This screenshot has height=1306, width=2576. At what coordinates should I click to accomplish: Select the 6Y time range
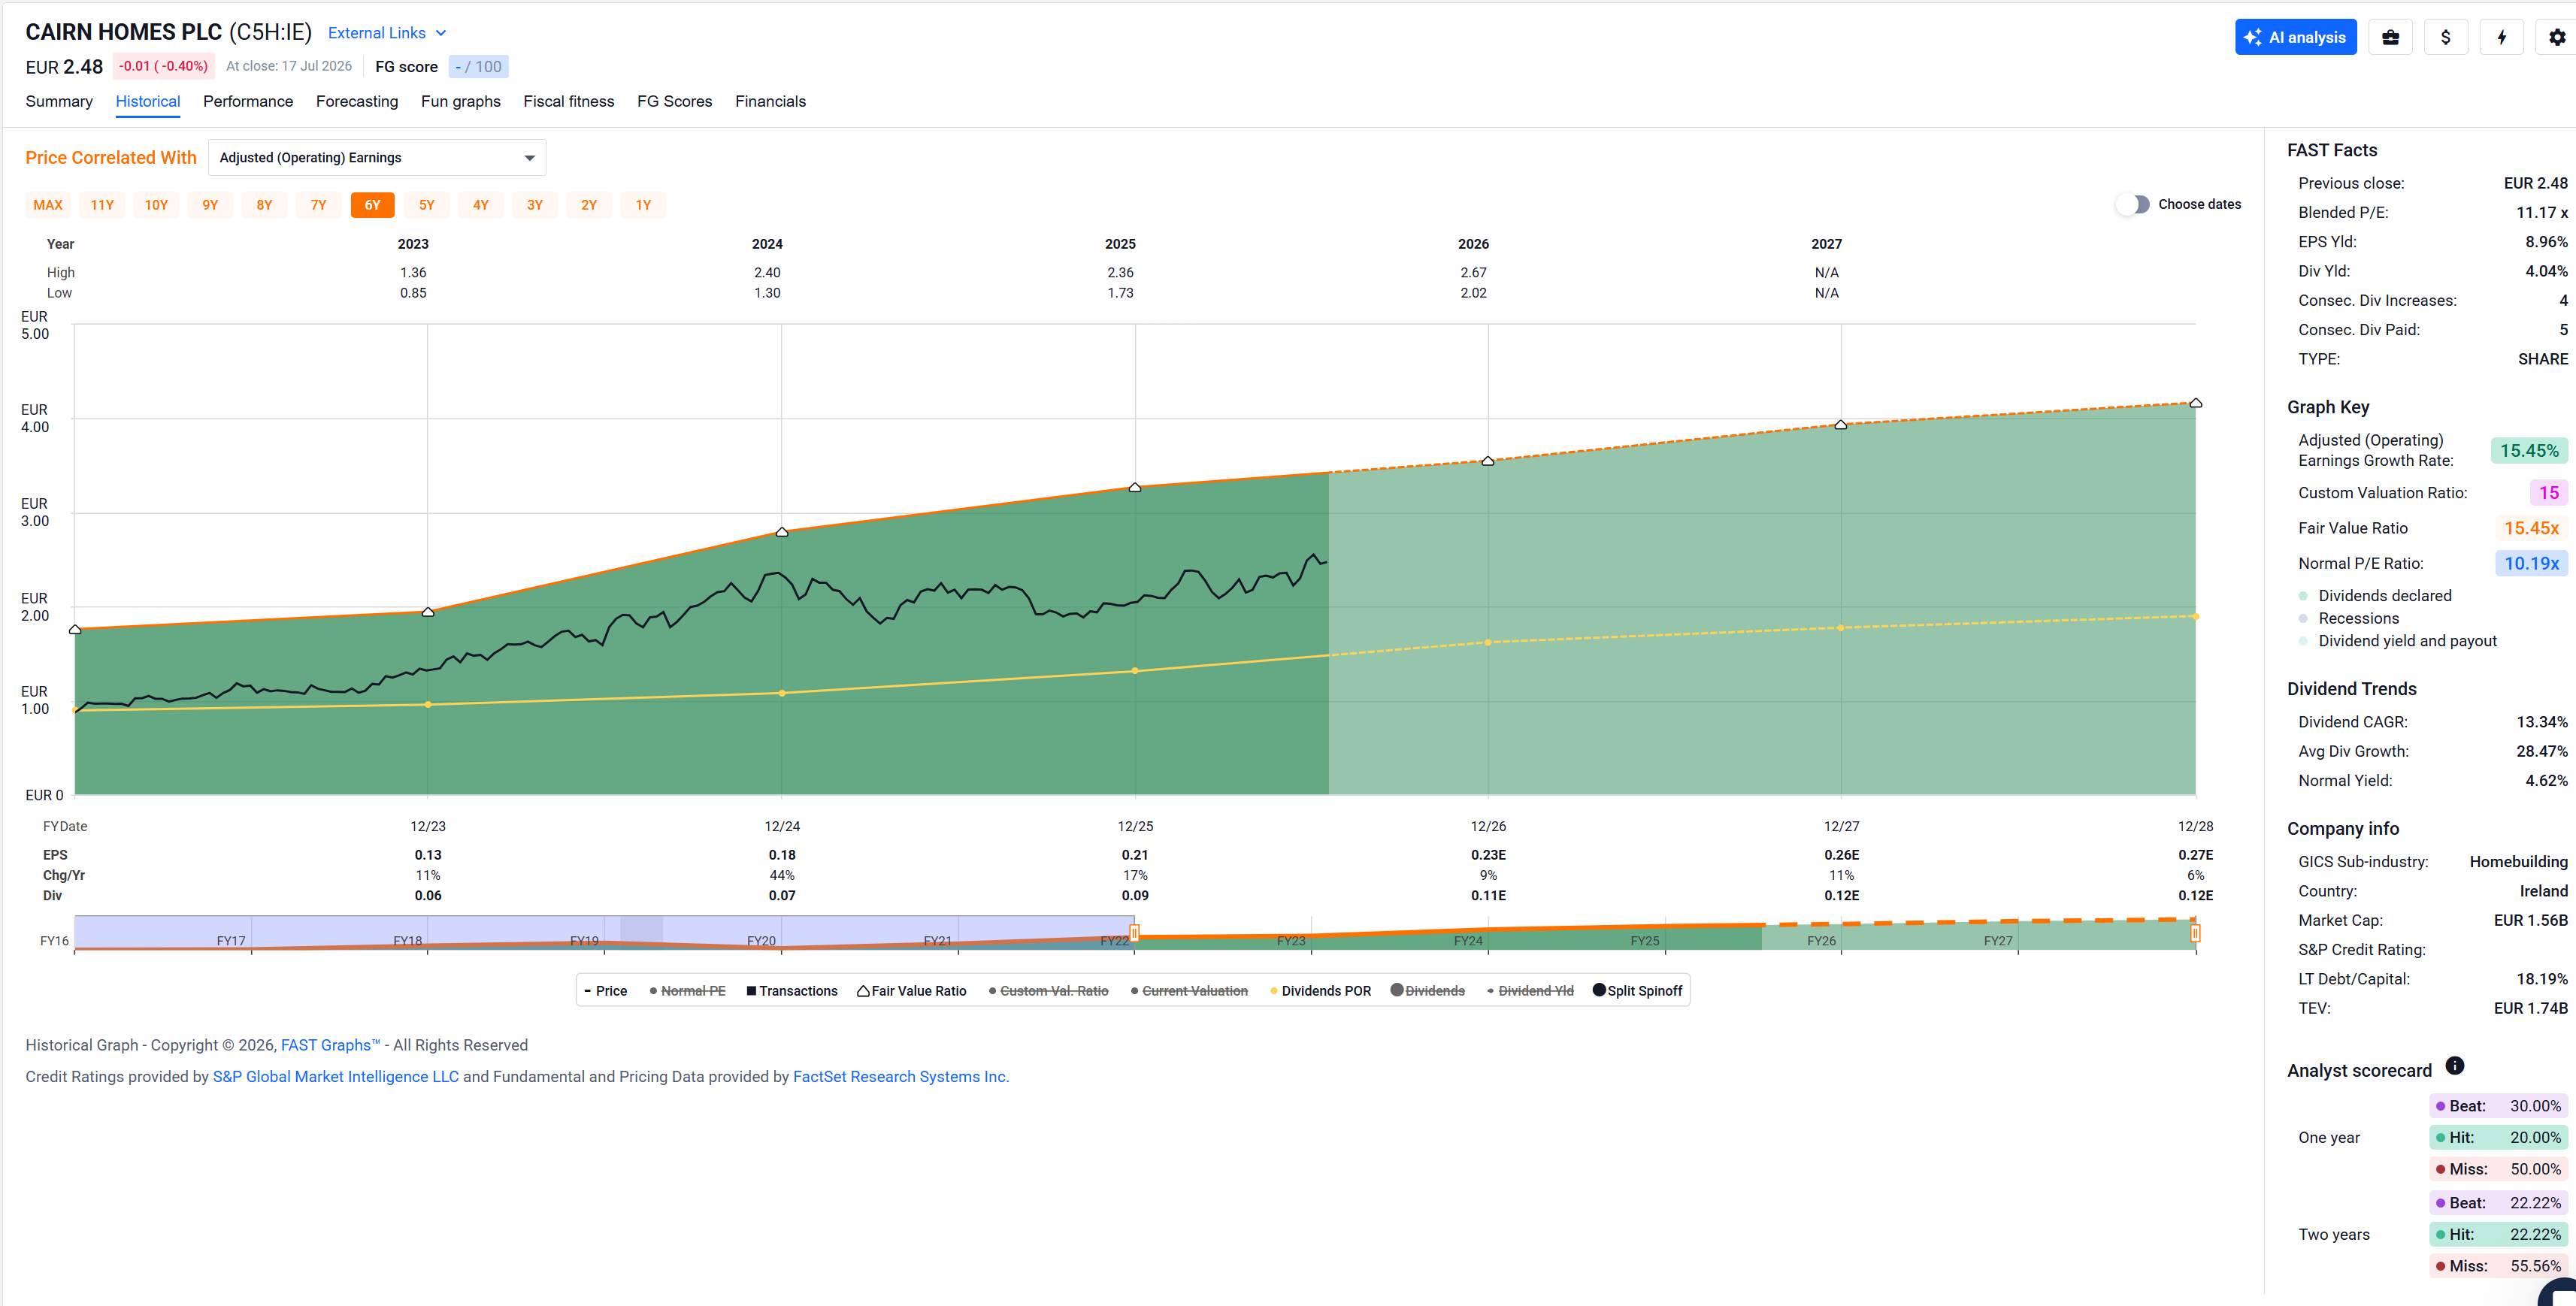pyautogui.click(x=373, y=205)
